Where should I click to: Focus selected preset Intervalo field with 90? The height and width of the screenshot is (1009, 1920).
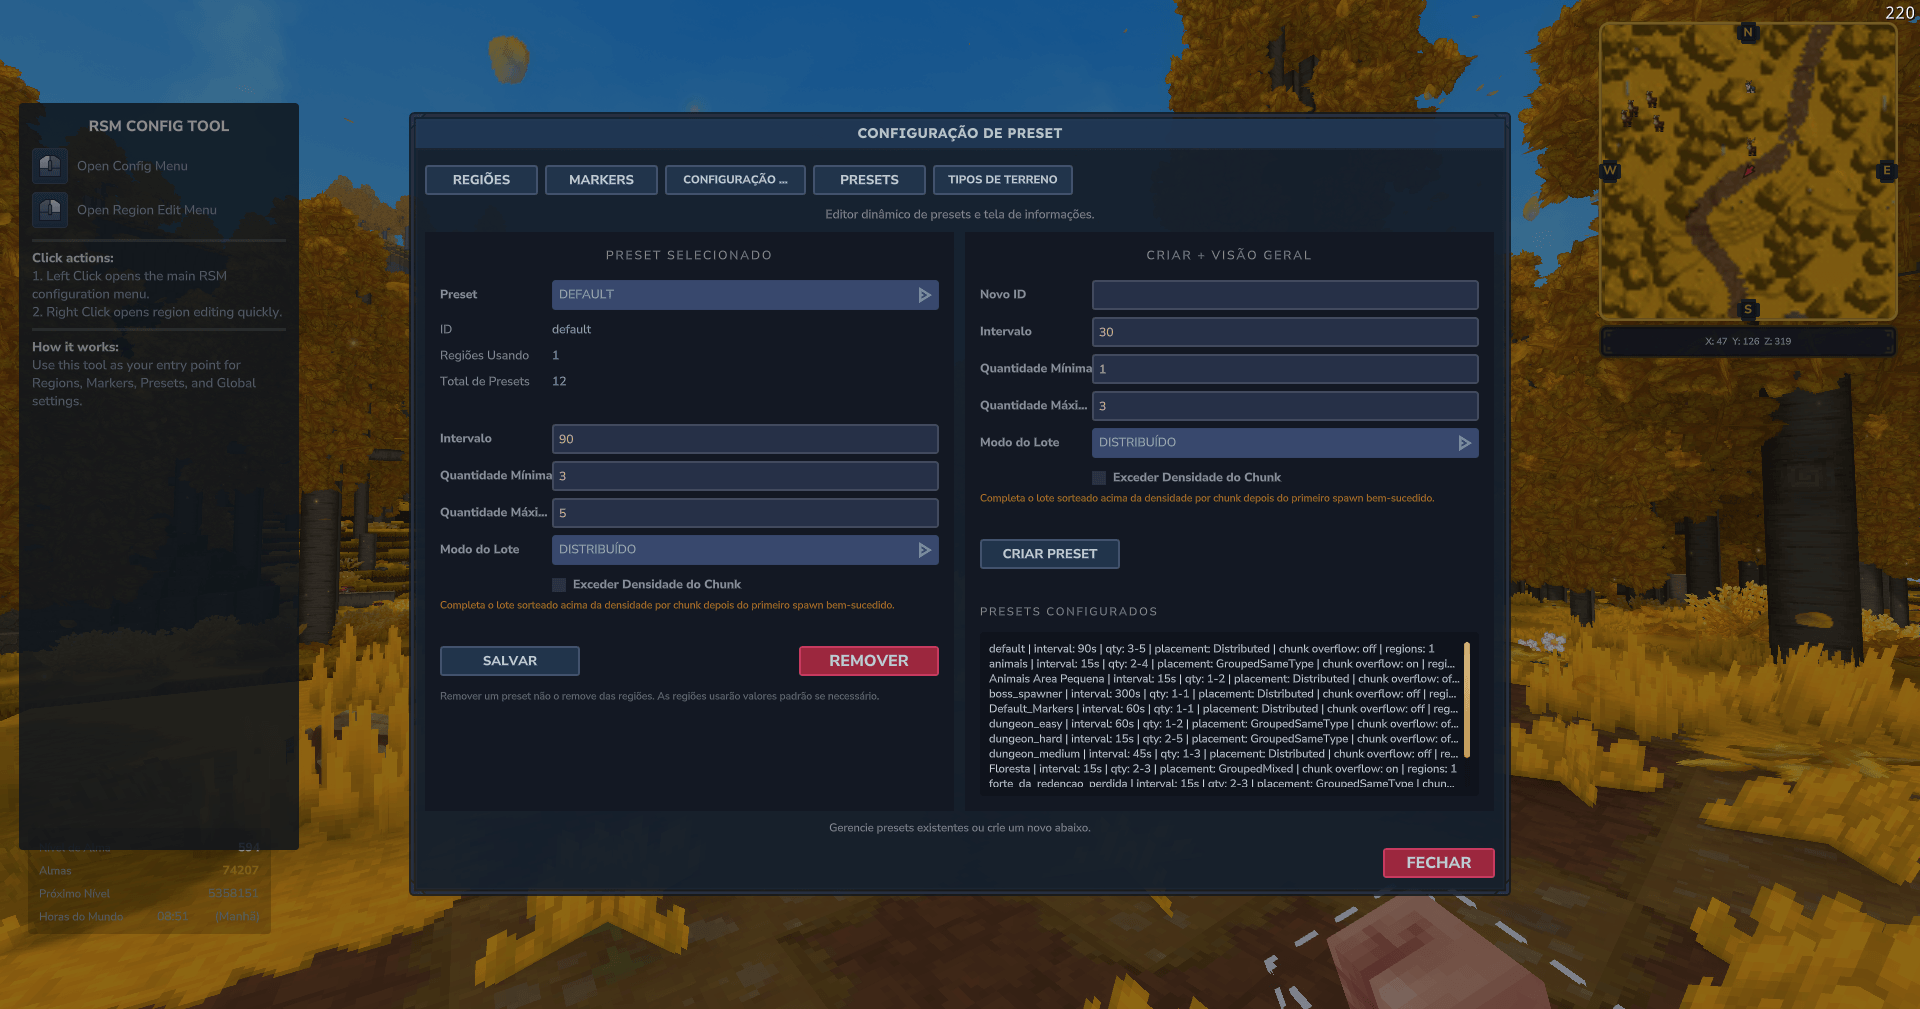tap(745, 439)
